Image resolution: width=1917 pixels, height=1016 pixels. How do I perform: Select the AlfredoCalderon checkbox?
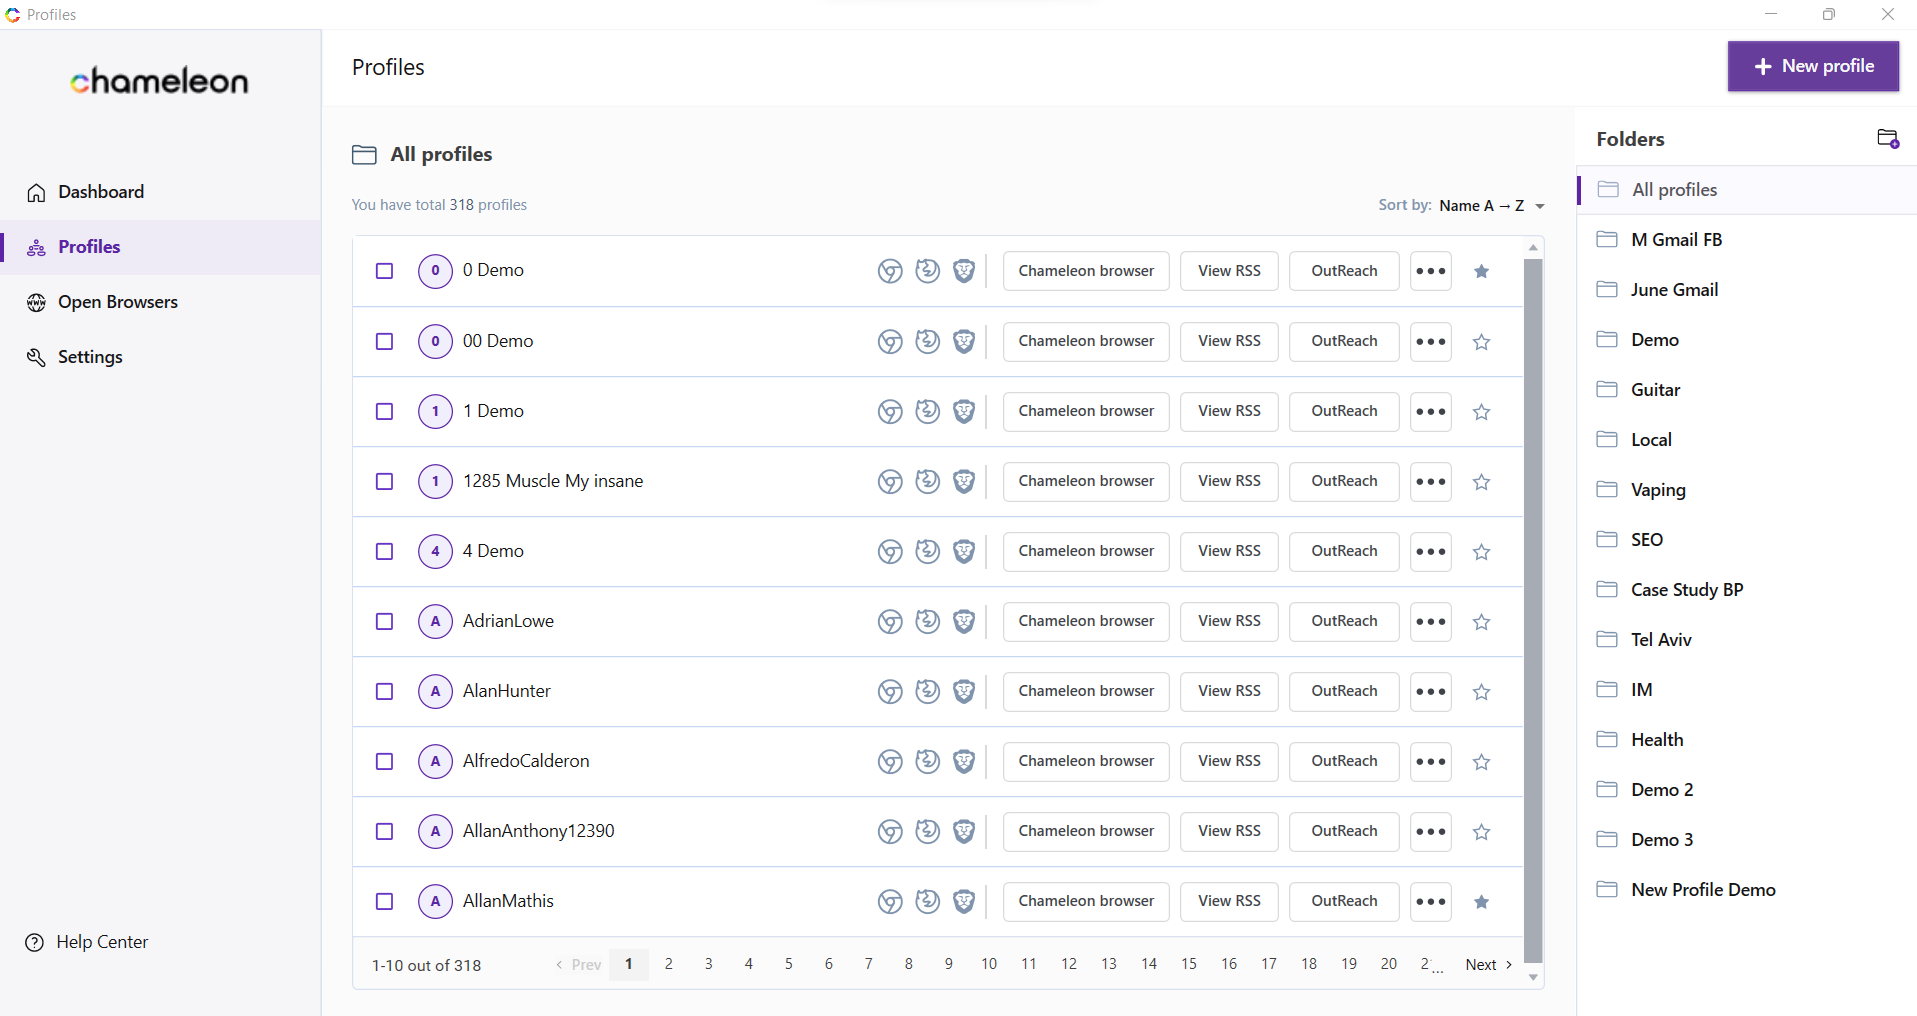coord(384,761)
